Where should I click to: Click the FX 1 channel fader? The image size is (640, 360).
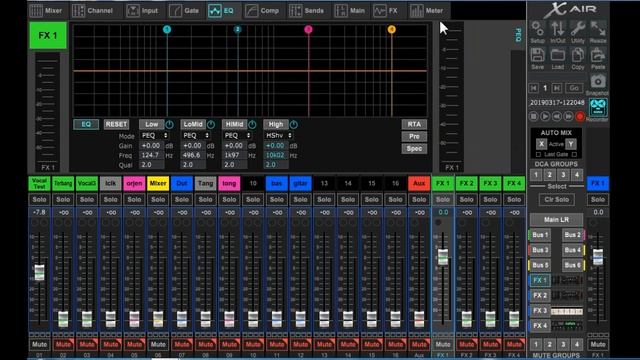point(443,257)
